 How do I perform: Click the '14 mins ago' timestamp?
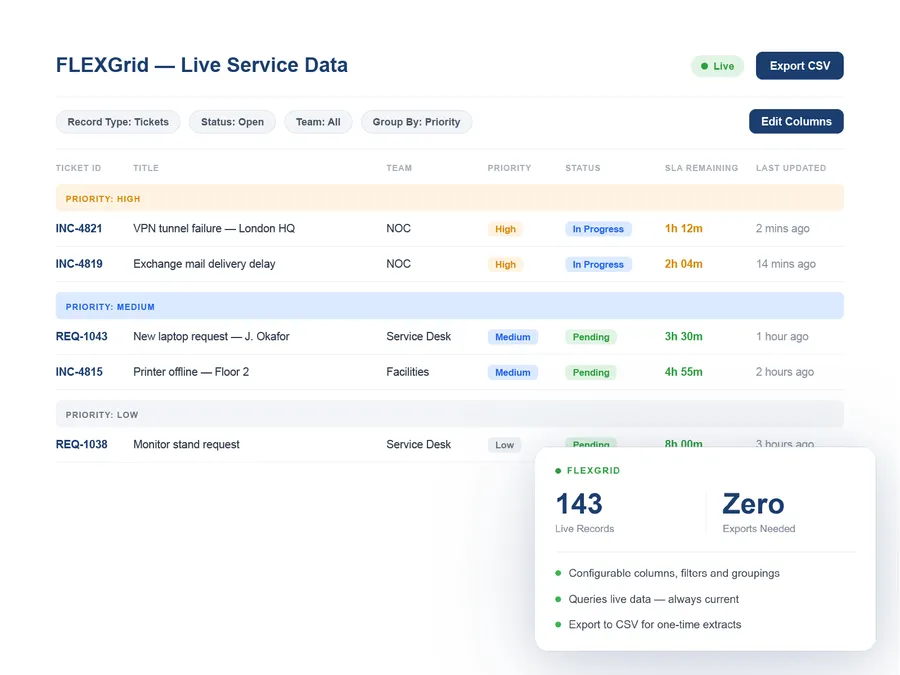[786, 264]
